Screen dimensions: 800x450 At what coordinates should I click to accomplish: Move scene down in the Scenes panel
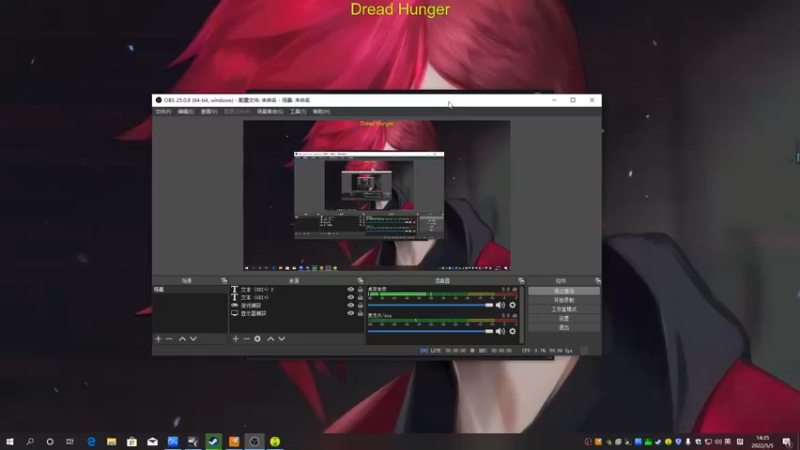click(x=193, y=339)
